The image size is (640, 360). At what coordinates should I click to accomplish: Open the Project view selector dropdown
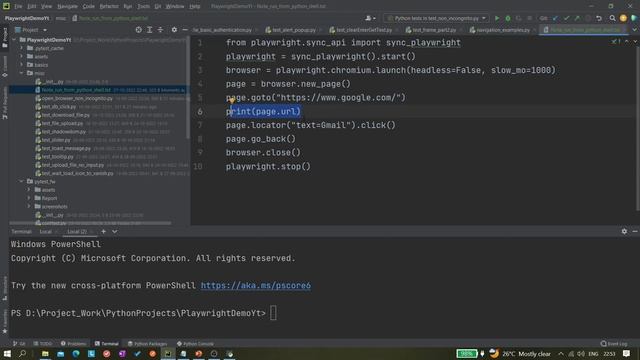coord(31,30)
